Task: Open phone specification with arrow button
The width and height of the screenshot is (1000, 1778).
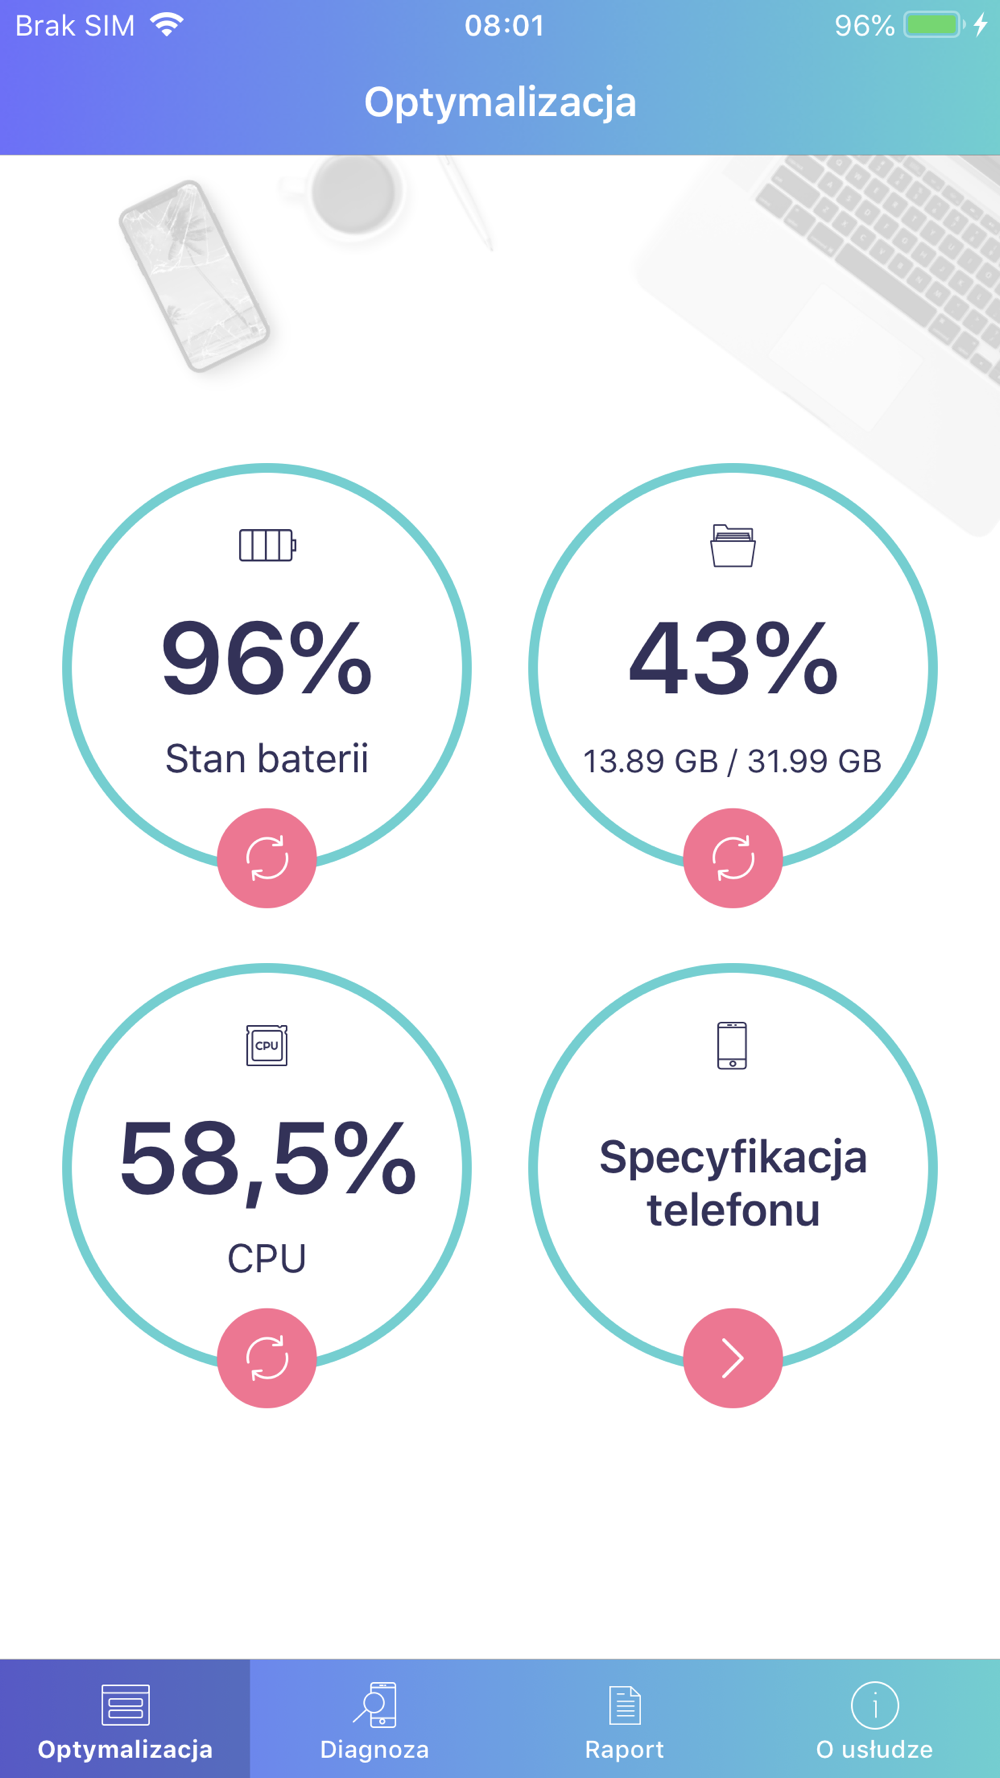Action: coord(733,1358)
